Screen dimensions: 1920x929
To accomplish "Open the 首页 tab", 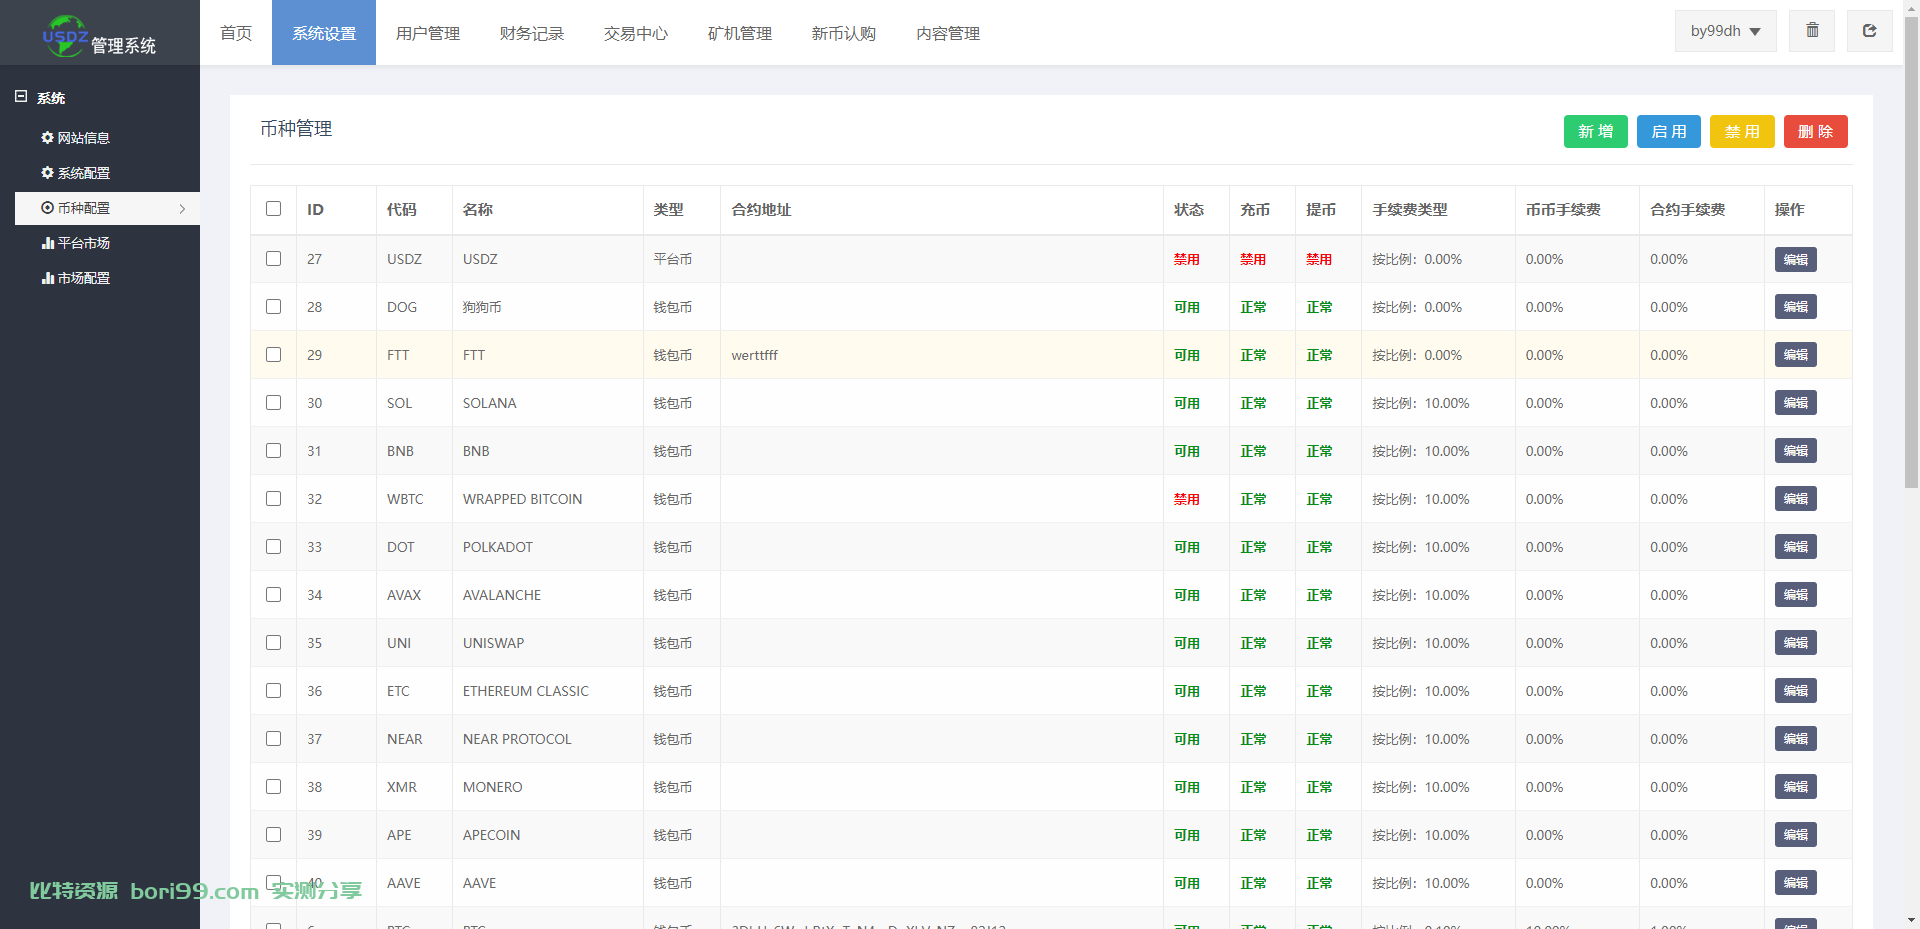I will [x=236, y=33].
